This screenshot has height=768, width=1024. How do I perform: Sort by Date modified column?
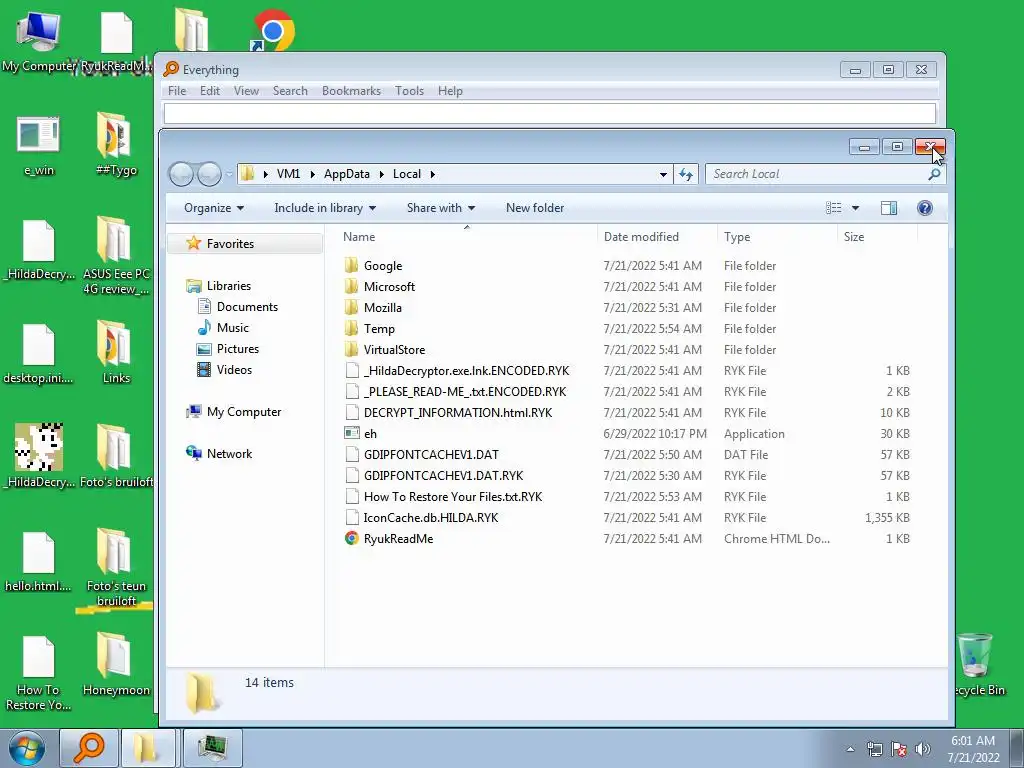[658, 237]
